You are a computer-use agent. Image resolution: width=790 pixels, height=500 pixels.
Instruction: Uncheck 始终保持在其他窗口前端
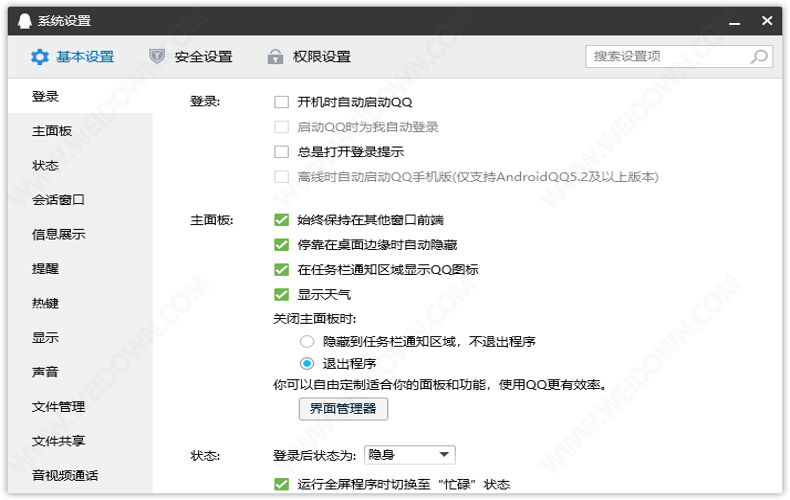[281, 220]
